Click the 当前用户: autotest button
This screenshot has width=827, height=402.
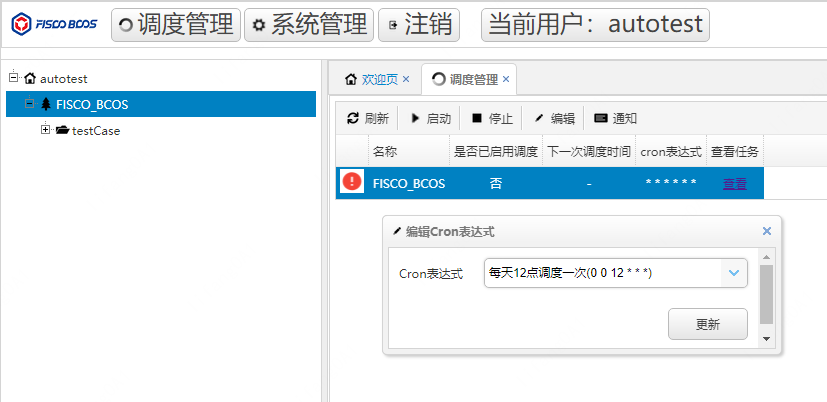click(595, 25)
